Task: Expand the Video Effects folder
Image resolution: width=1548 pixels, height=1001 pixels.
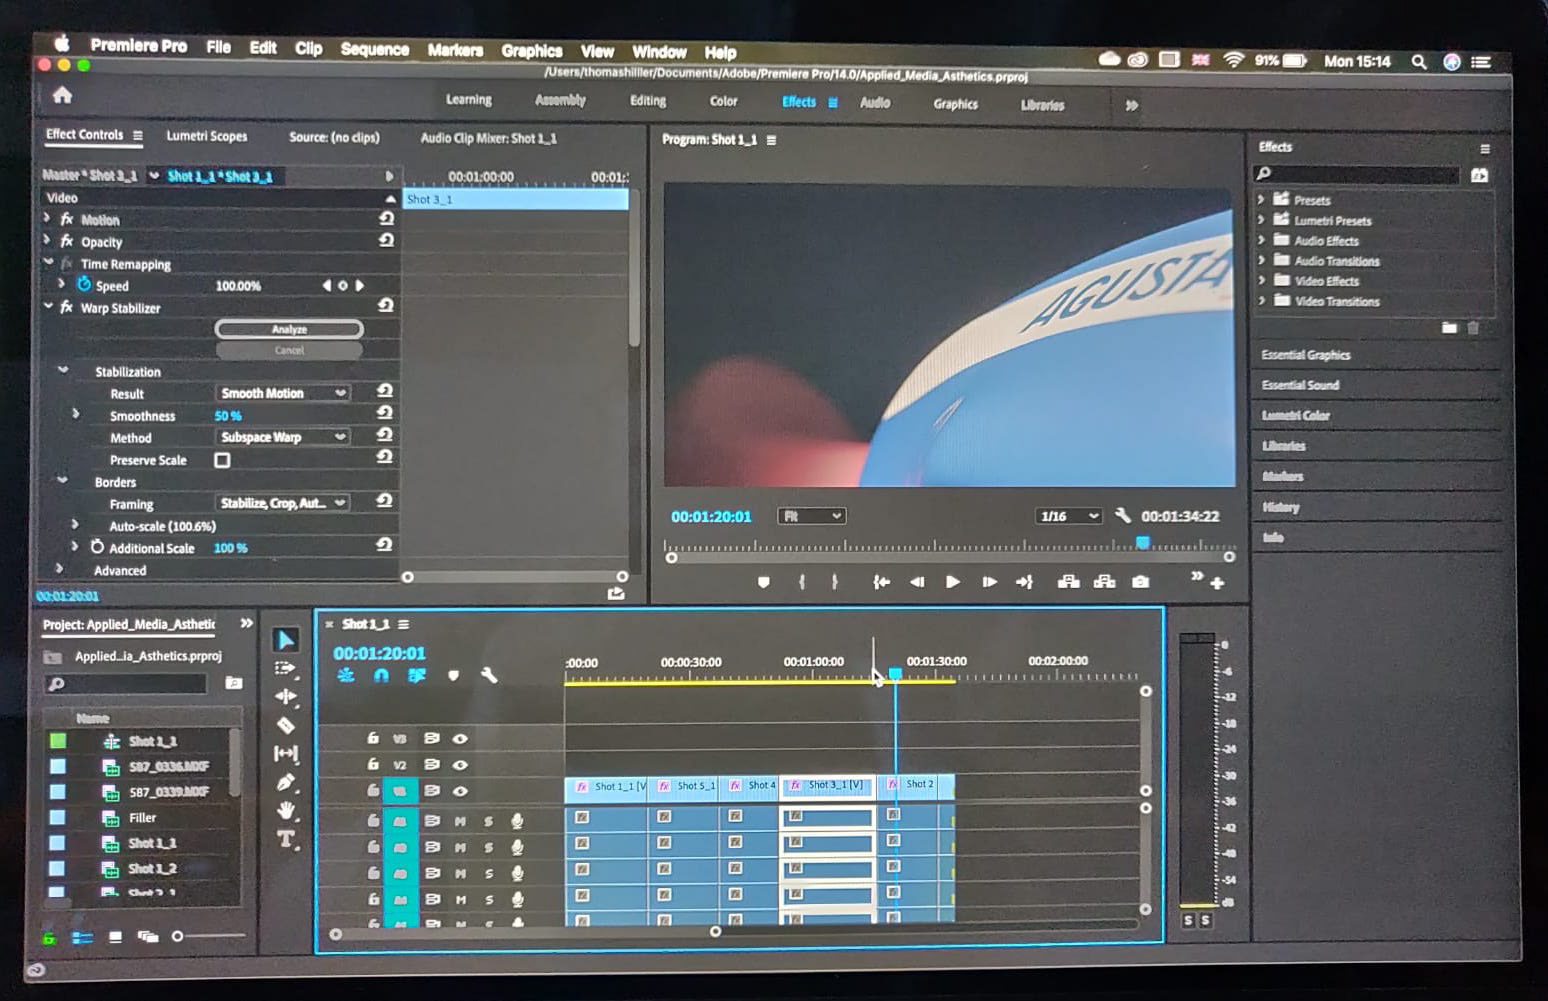Action: click(1262, 281)
